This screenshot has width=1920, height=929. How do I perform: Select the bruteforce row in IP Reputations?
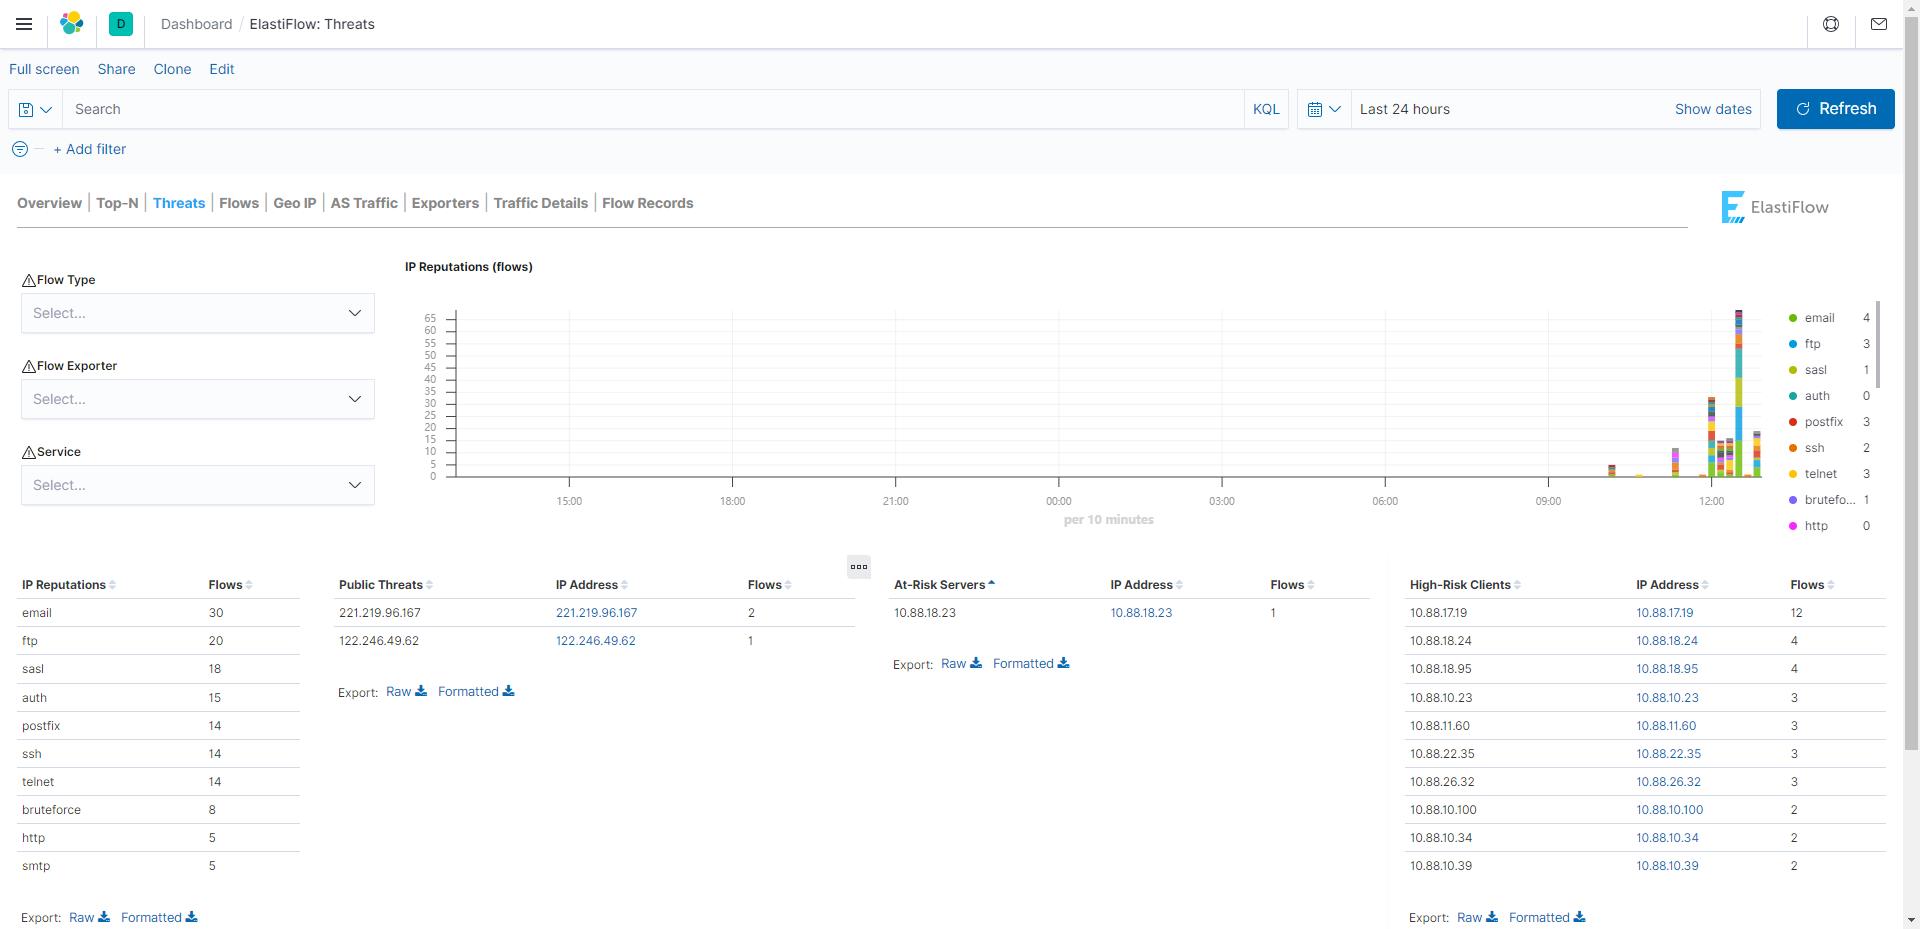(x=160, y=810)
